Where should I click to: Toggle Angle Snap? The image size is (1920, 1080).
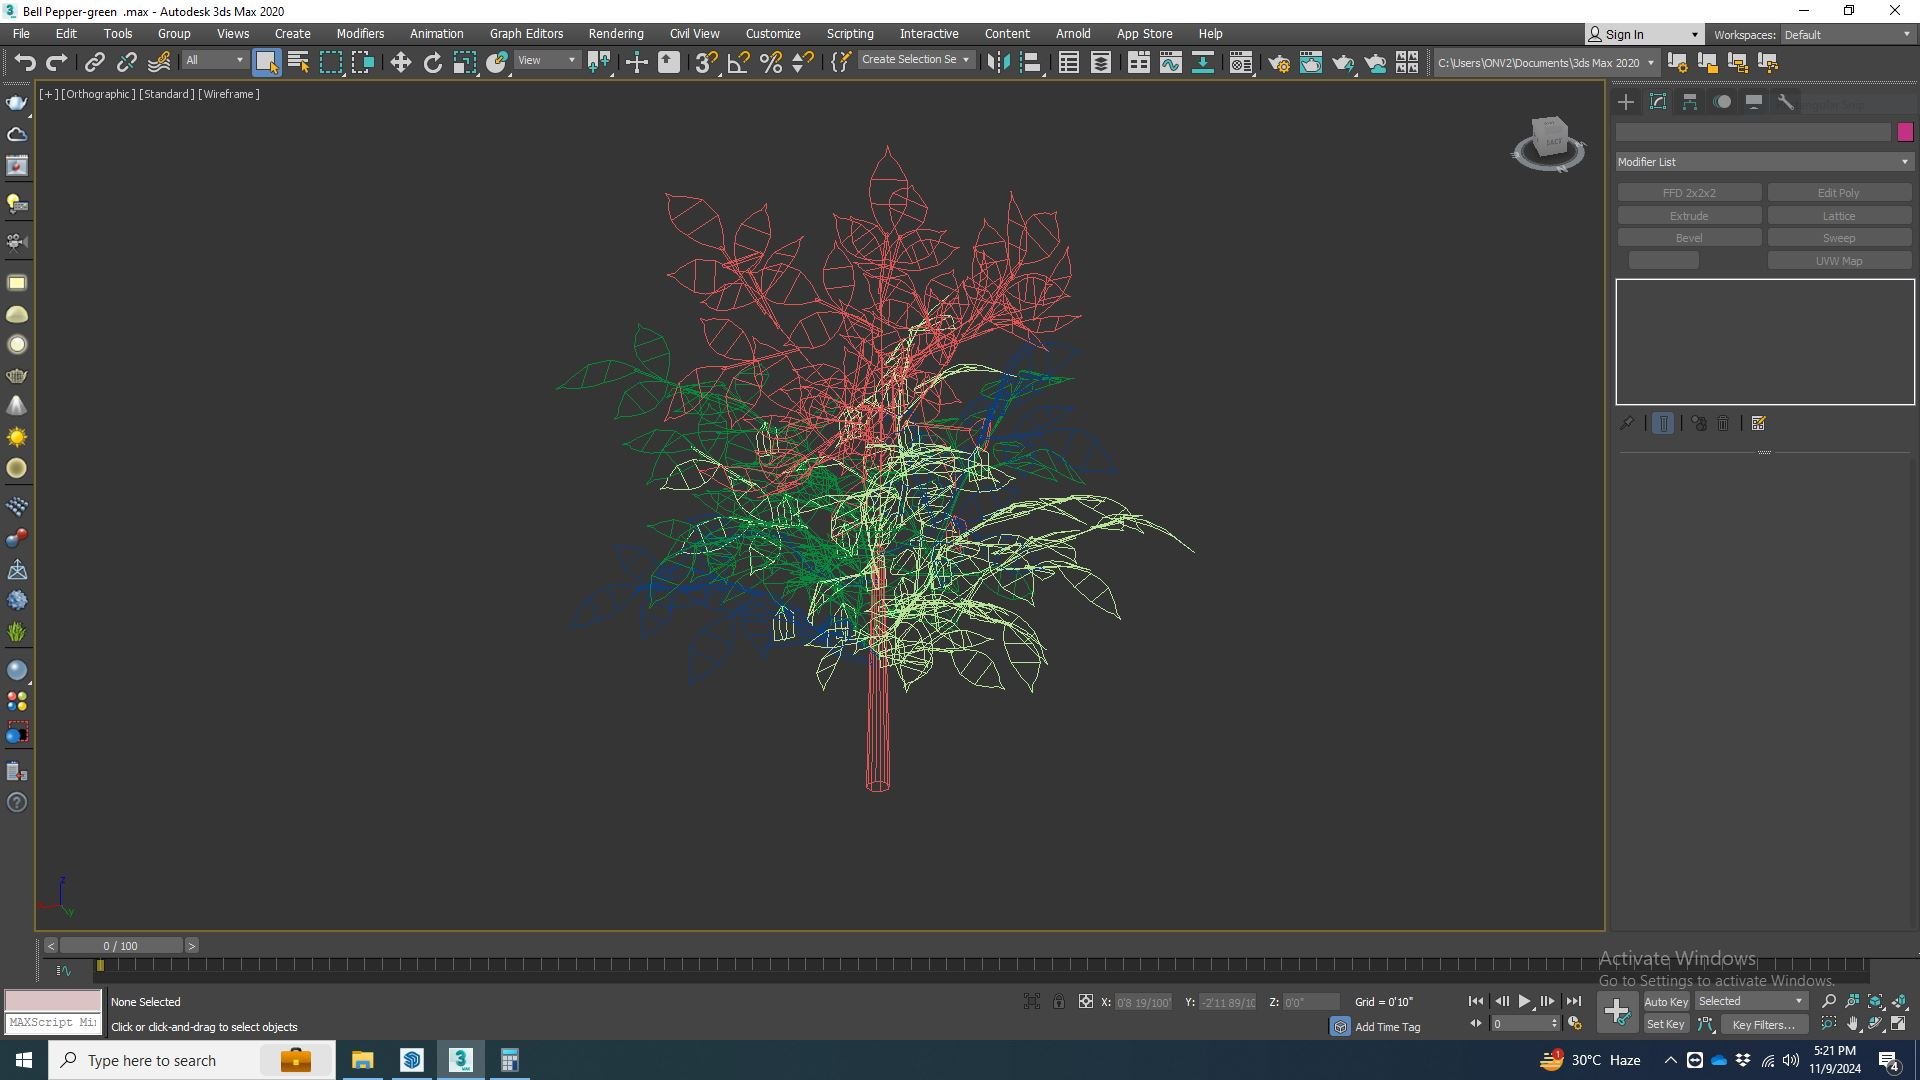(x=738, y=63)
